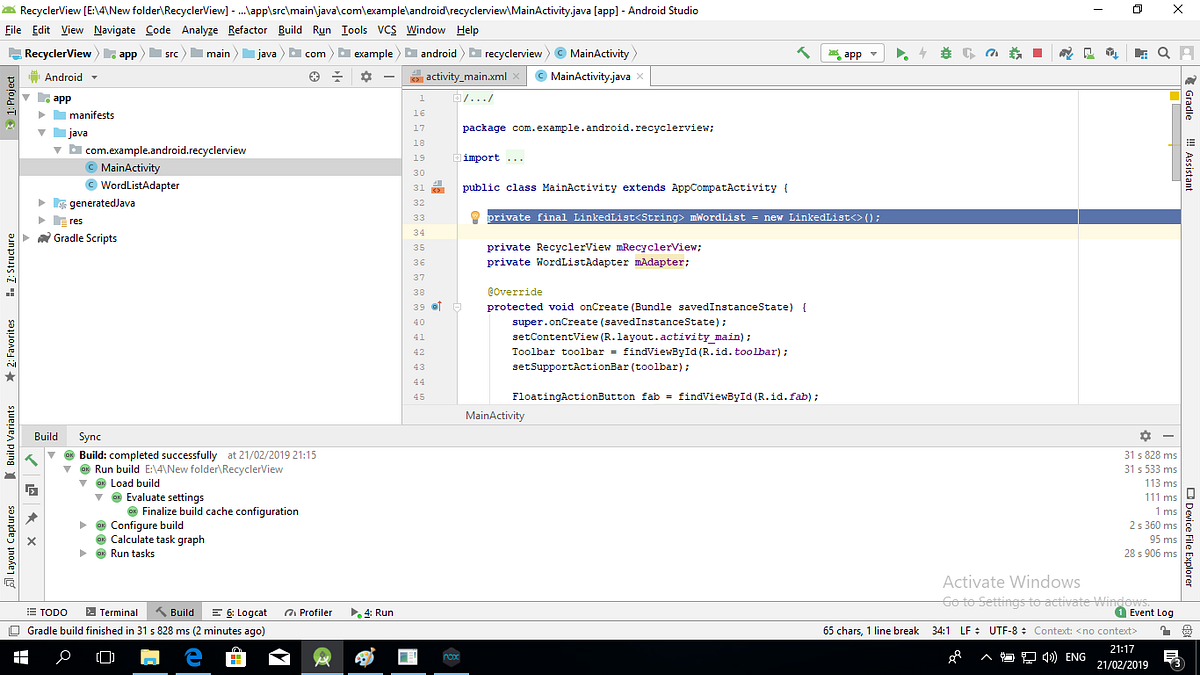Launch the app Profiler

point(991,53)
